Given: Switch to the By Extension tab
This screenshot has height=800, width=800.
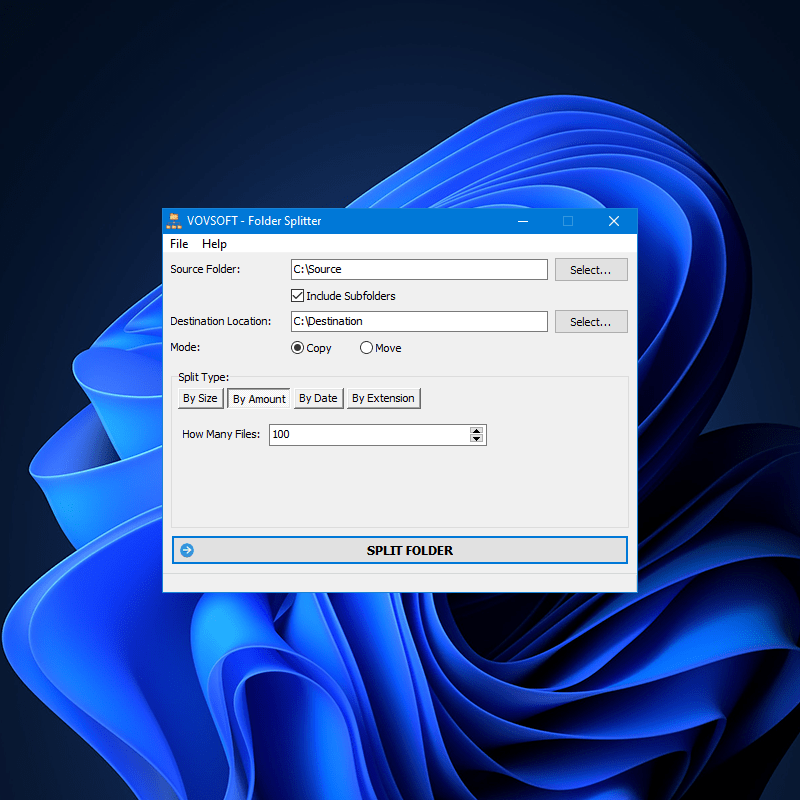Looking at the screenshot, I should click(x=383, y=398).
